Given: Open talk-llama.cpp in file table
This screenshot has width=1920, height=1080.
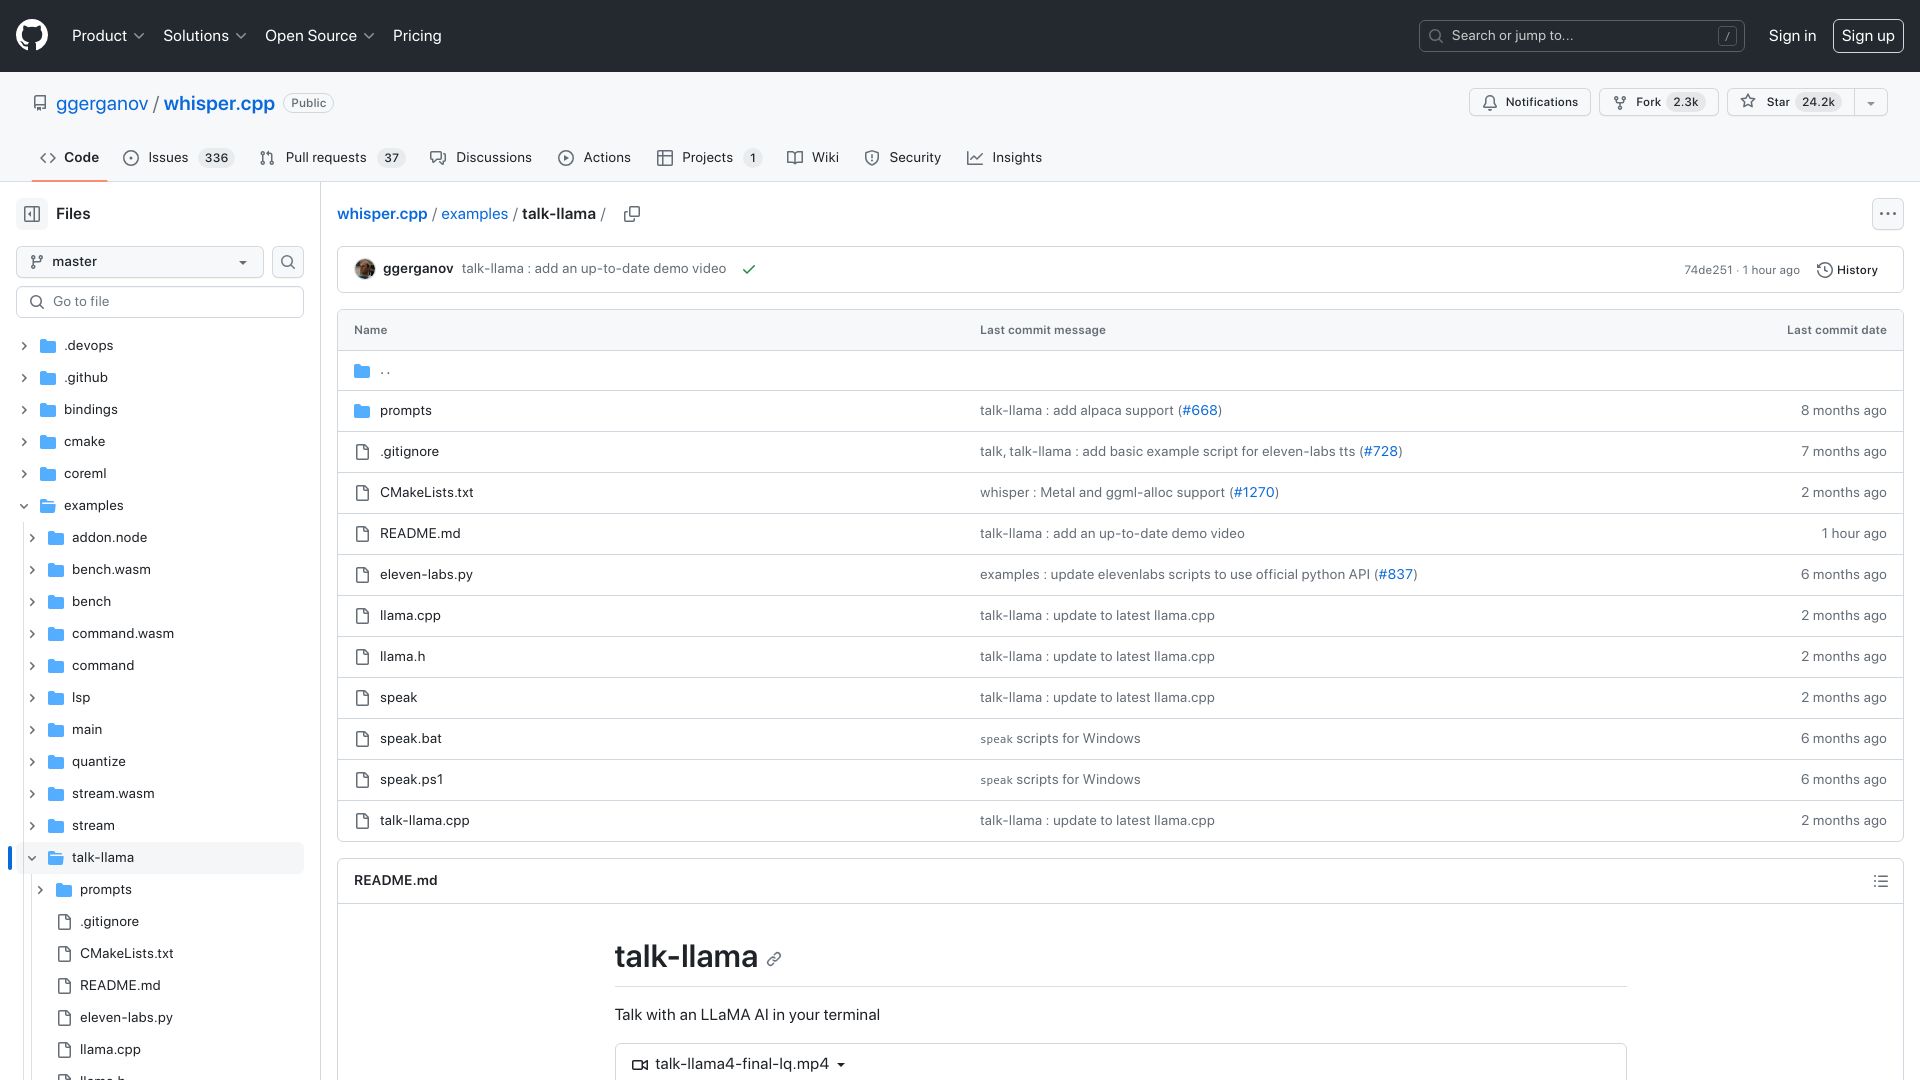Looking at the screenshot, I should click(425, 821).
